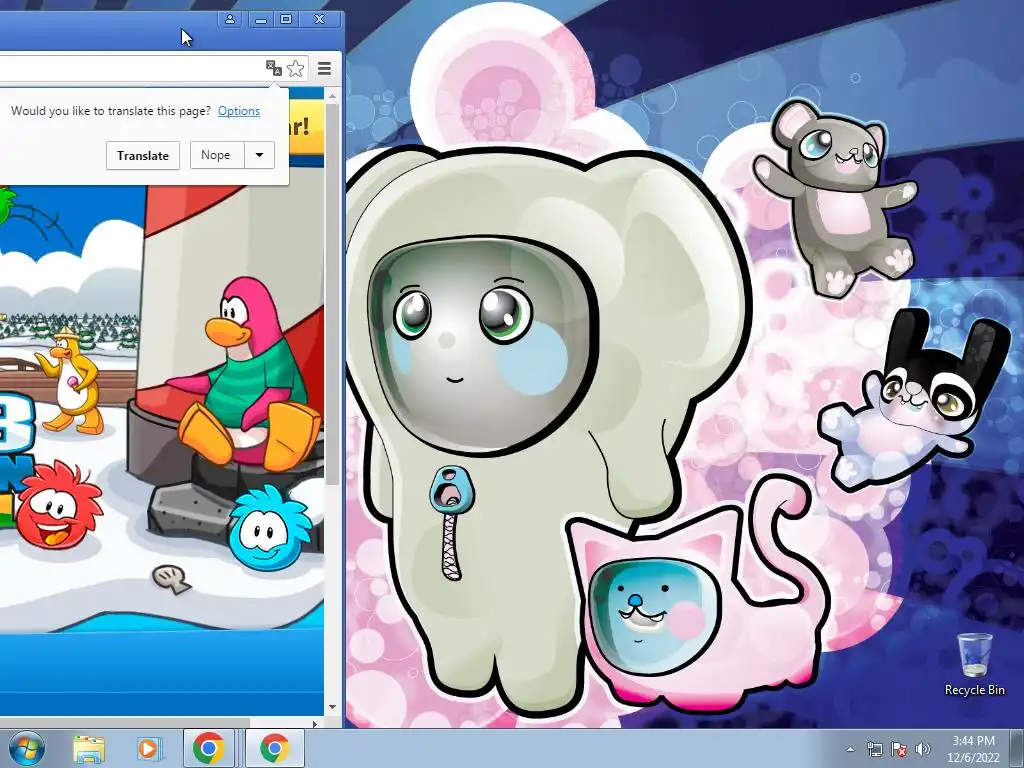
Task: Click the volume speaker tray icon
Action: 923,749
